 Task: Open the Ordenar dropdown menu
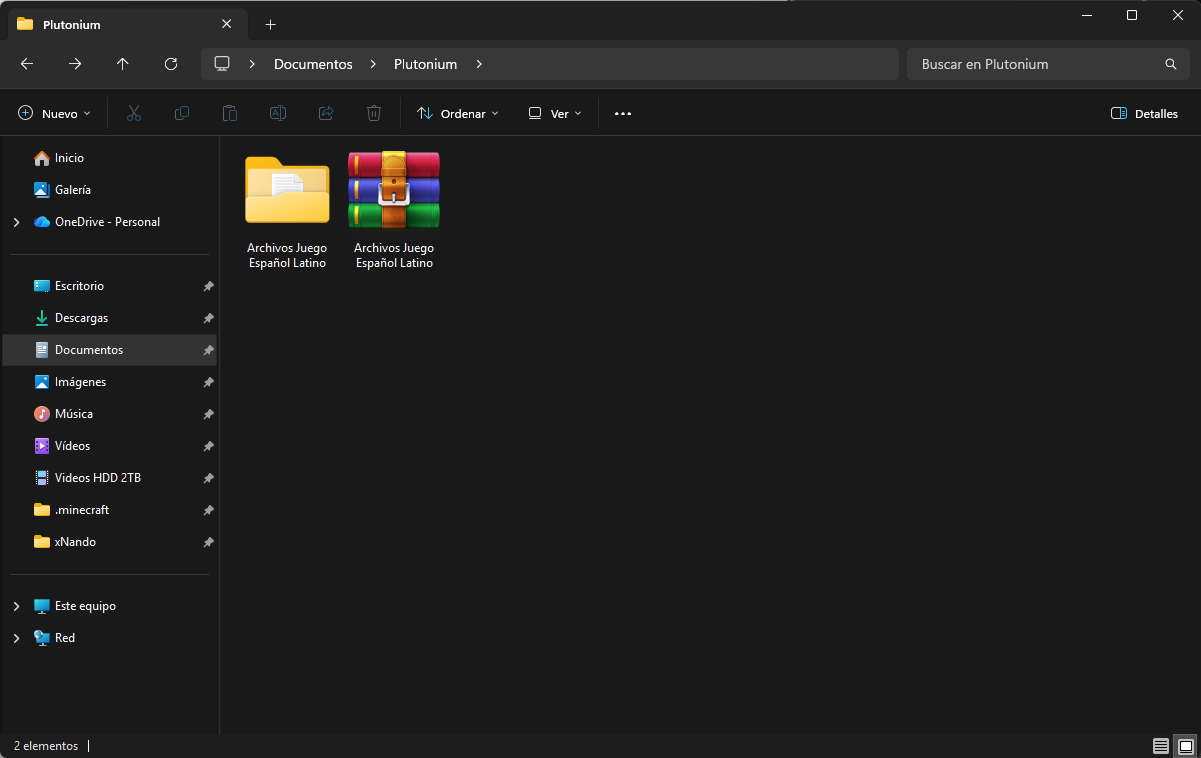click(x=458, y=114)
